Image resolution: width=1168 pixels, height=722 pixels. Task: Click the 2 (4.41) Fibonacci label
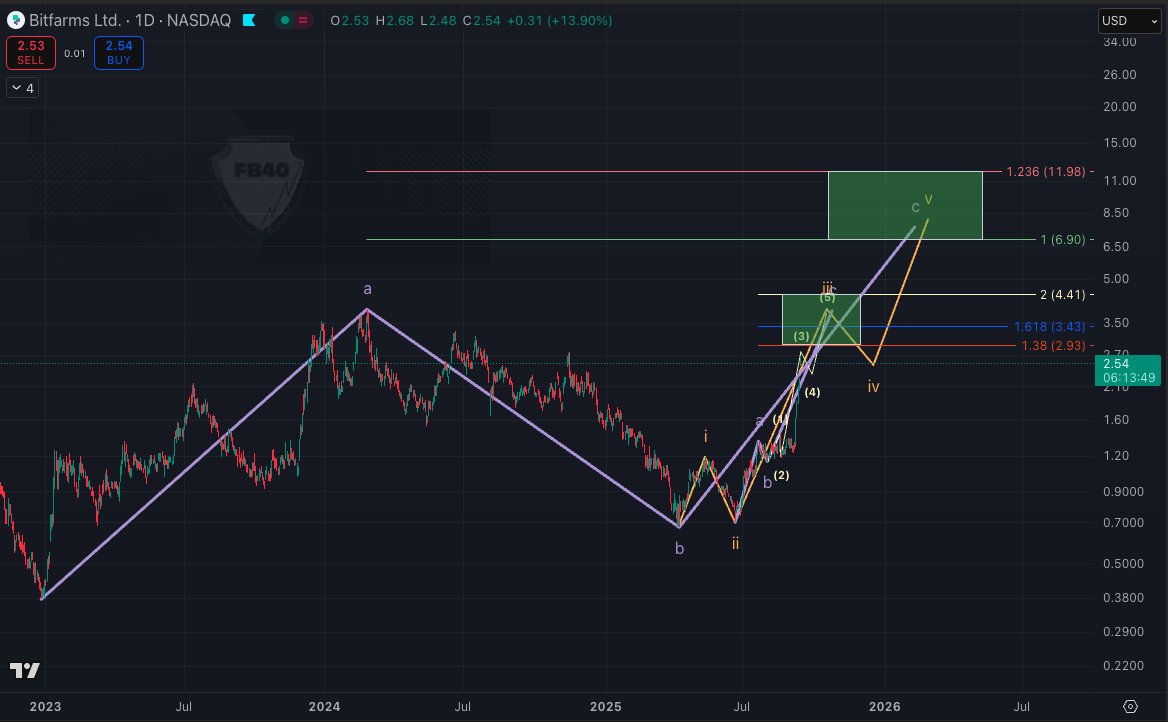[x=1062, y=294]
